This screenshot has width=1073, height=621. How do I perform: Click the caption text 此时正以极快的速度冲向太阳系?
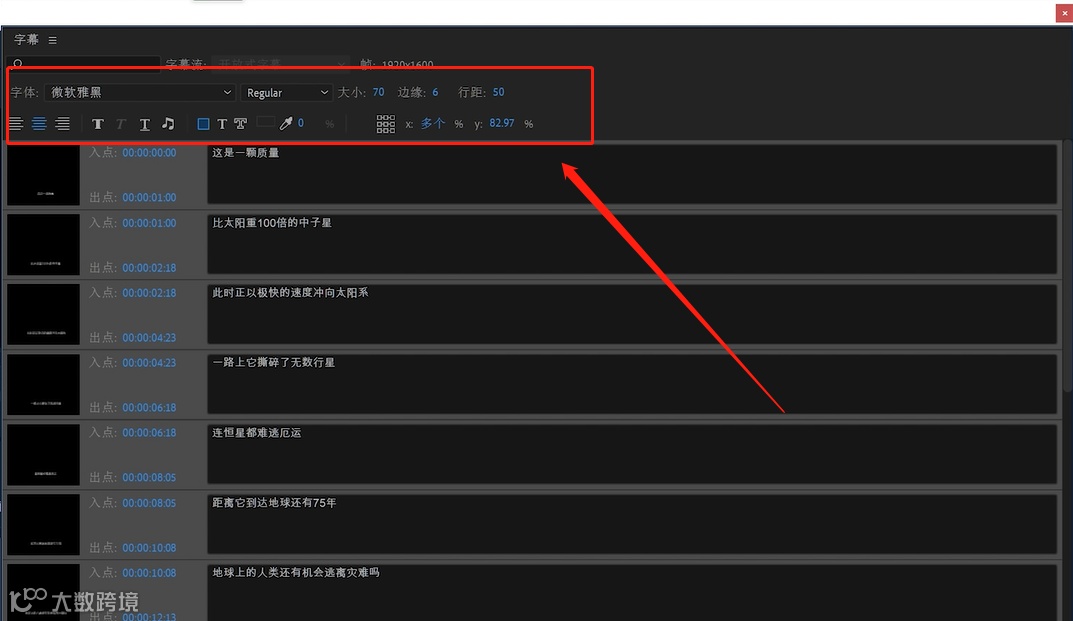(x=290, y=292)
